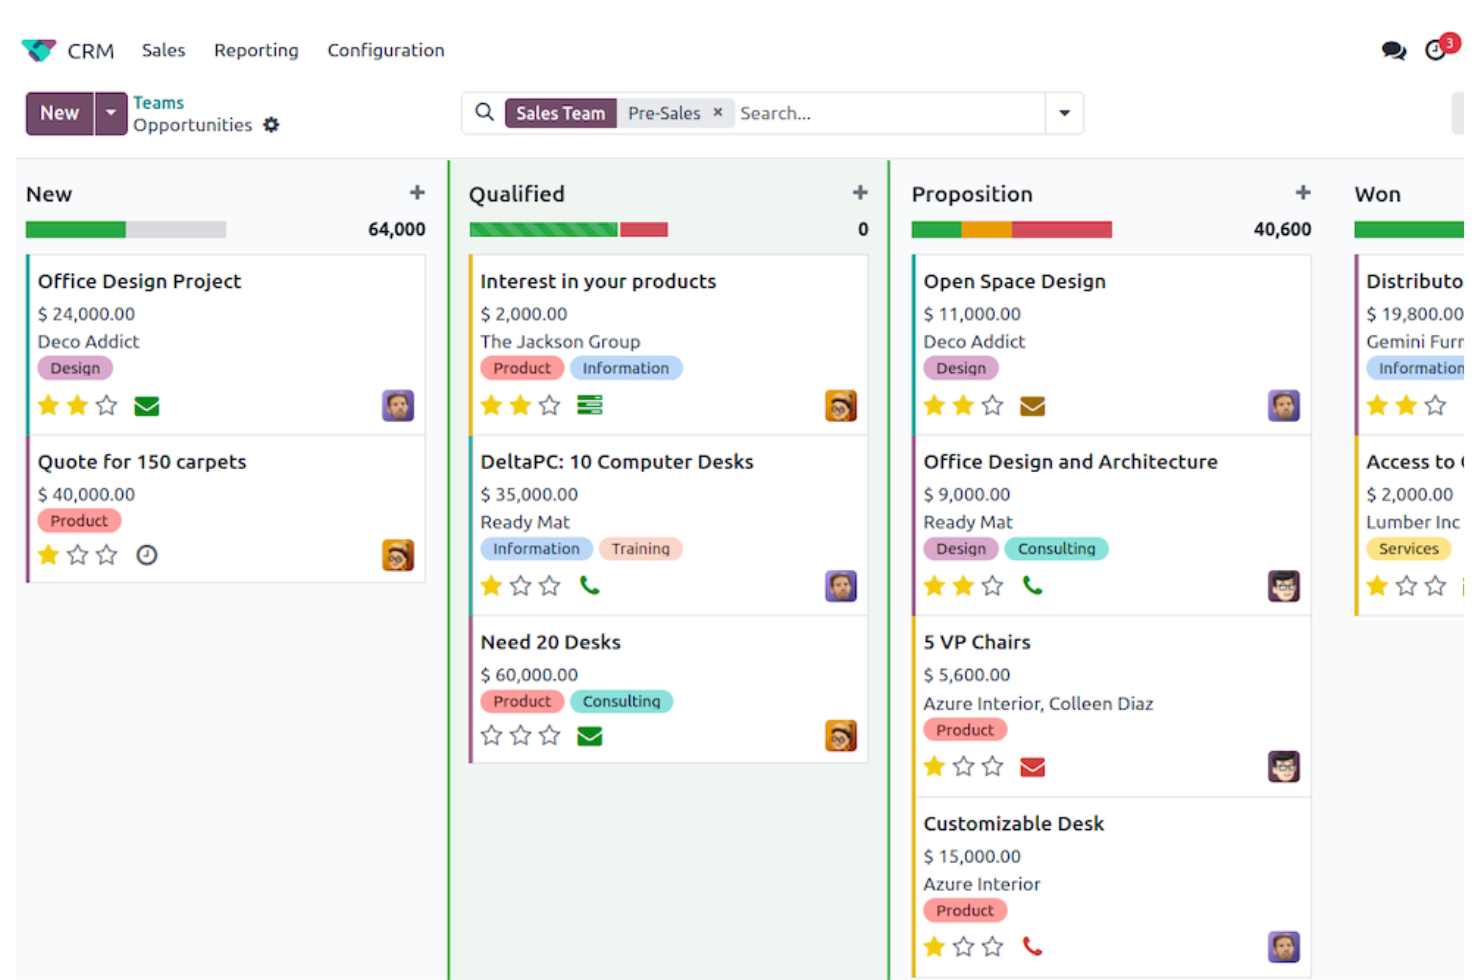Set third priority star on Customizable Desk
Image resolution: width=1480 pixels, height=980 pixels.
(x=993, y=946)
